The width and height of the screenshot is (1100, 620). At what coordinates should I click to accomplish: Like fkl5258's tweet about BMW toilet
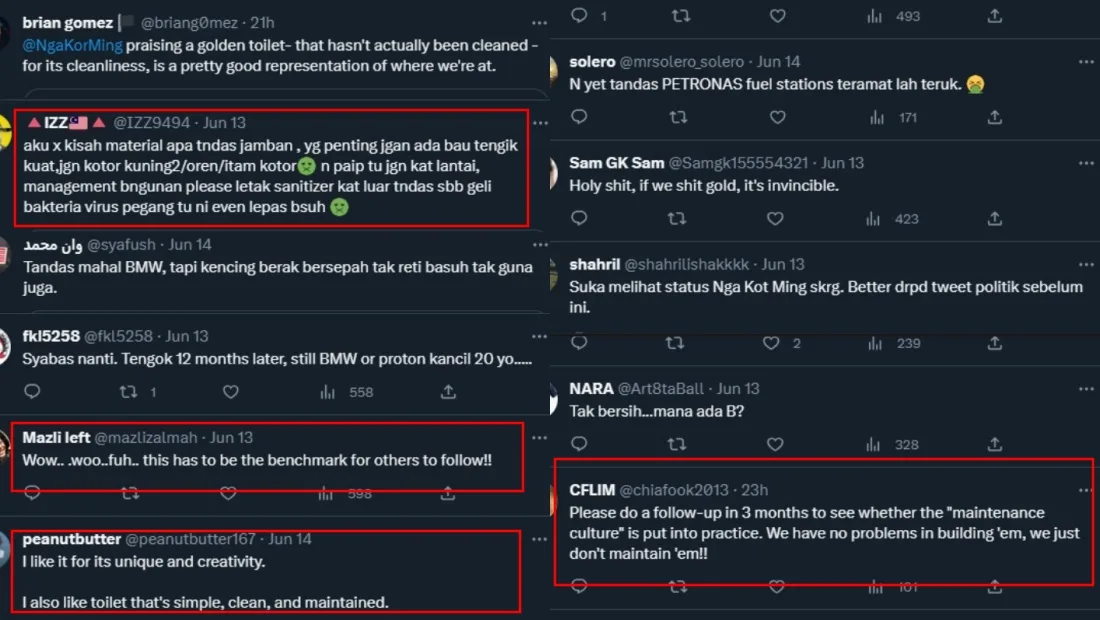[x=231, y=392]
